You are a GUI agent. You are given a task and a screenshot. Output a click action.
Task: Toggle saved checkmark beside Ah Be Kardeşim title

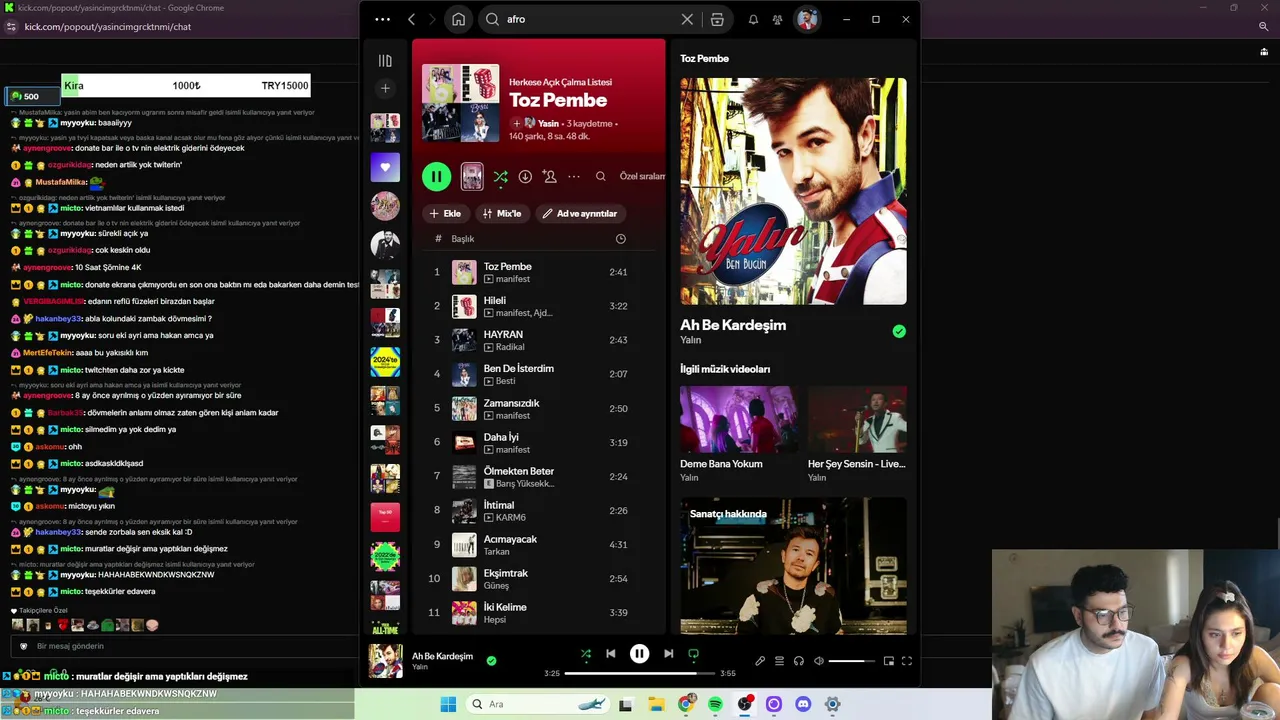pos(899,331)
